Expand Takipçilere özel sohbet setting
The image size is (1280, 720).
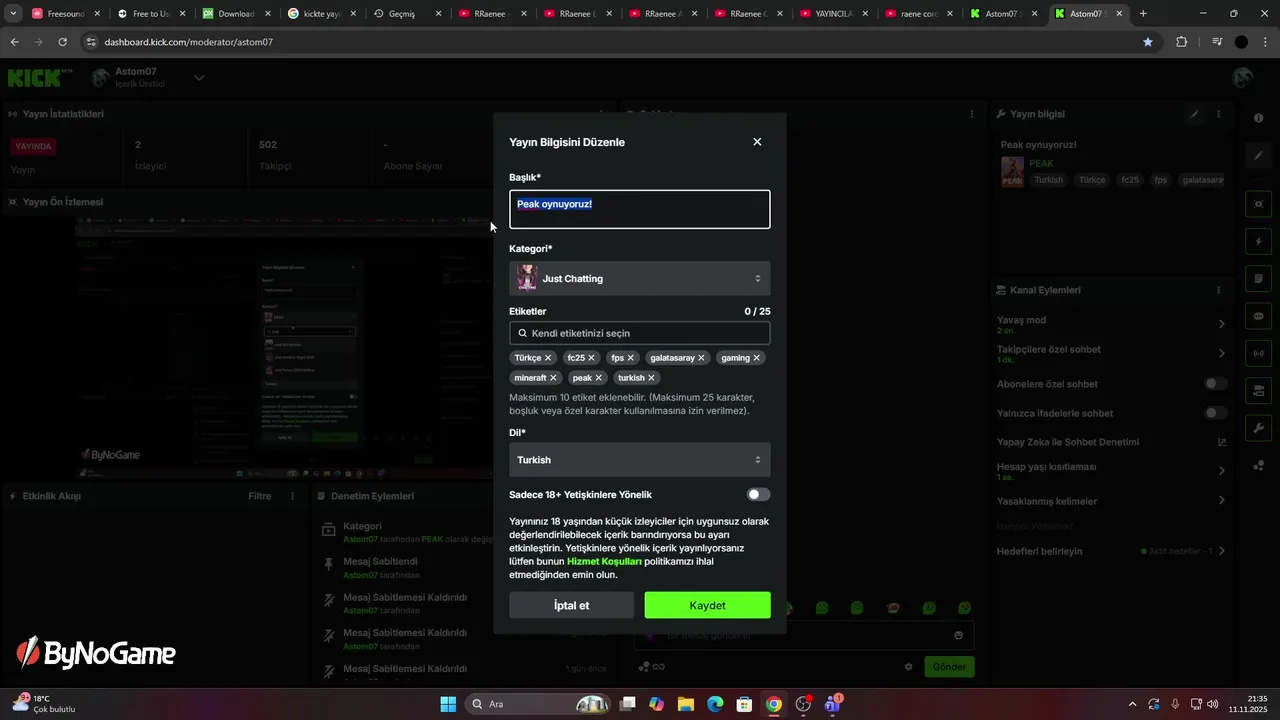(x=1221, y=353)
